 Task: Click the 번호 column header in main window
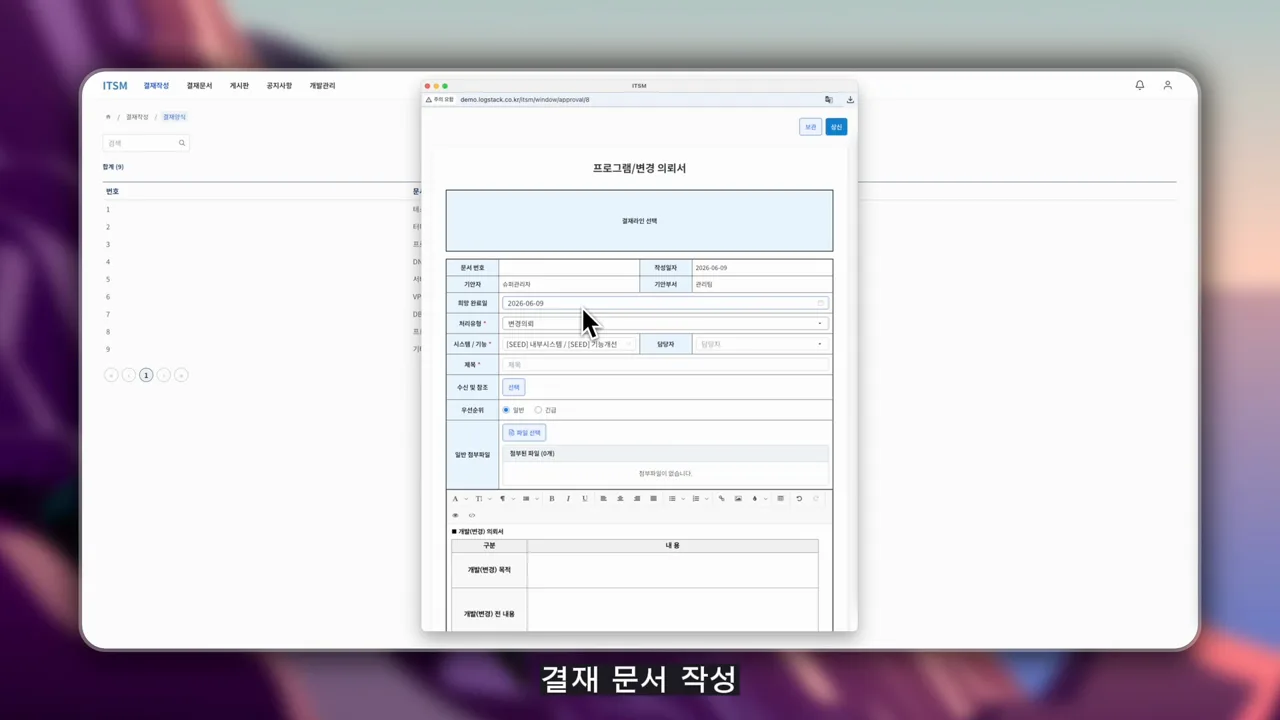pos(112,191)
